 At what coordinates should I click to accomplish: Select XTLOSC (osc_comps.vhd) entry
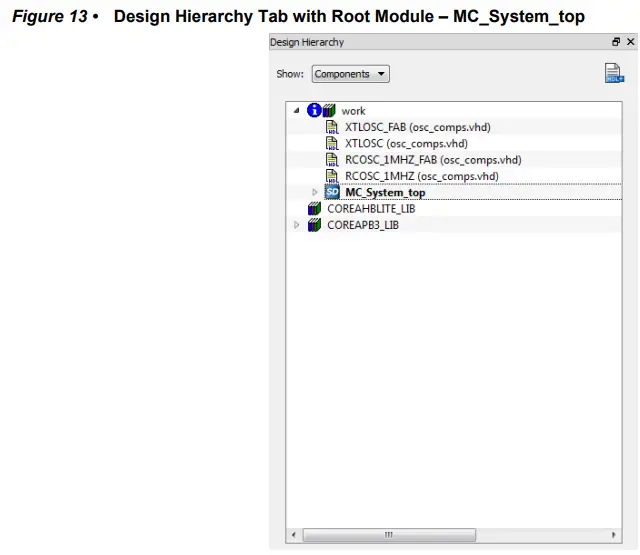[406, 144]
